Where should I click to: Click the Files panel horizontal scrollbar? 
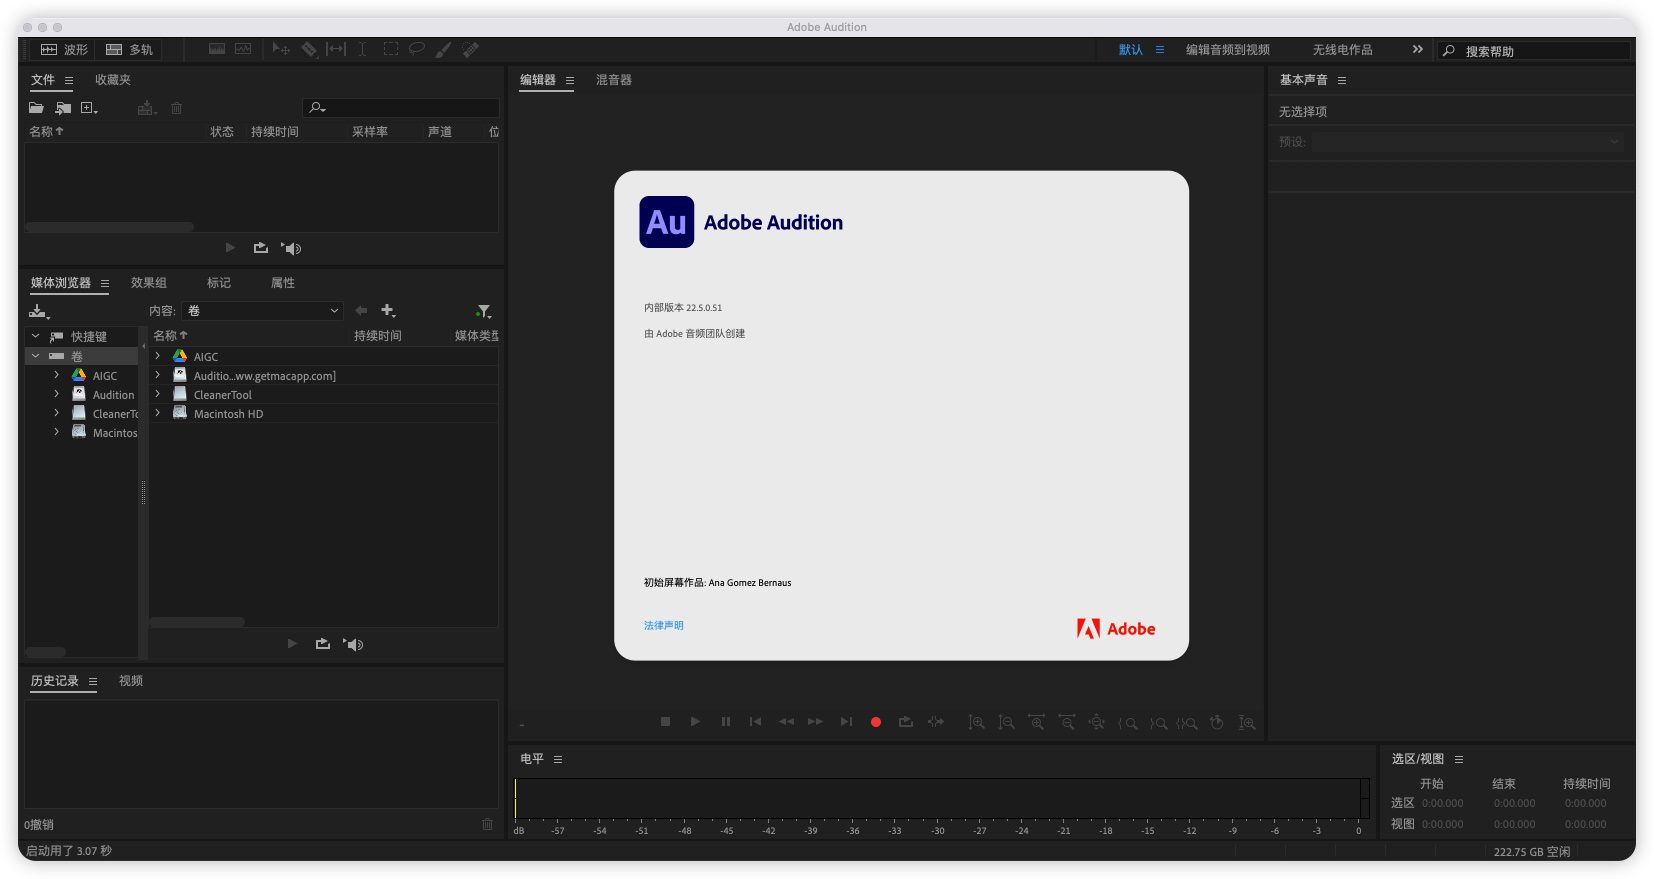[x=110, y=227]
